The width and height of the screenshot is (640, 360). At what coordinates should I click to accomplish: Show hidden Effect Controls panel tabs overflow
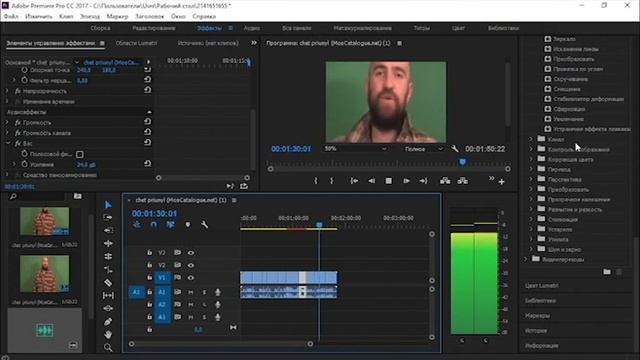pos(254,43)
